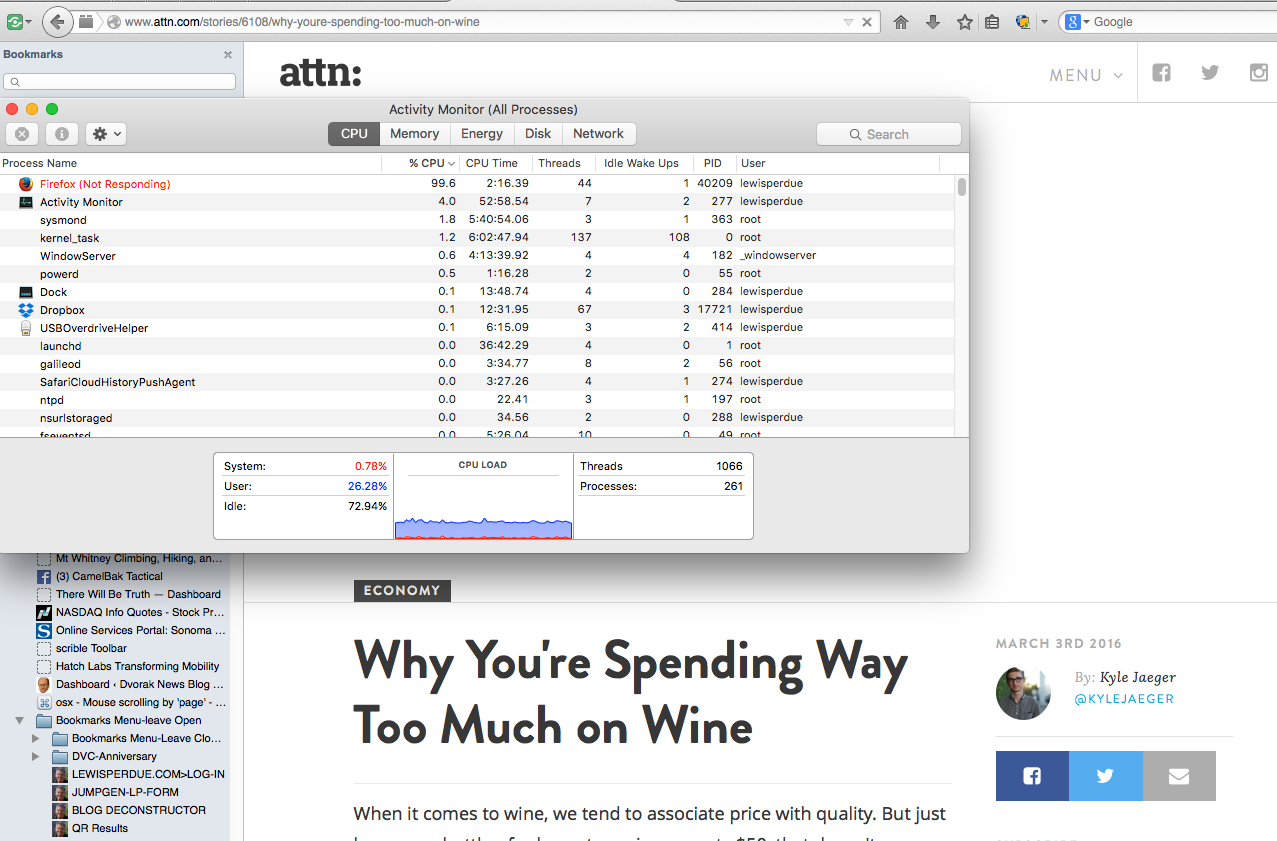The width and height of the screenshot is (1277, 841).
Task: Open the BLOG DECONSTRUCTOR bookmark
Action: click(x=139, y=810)
